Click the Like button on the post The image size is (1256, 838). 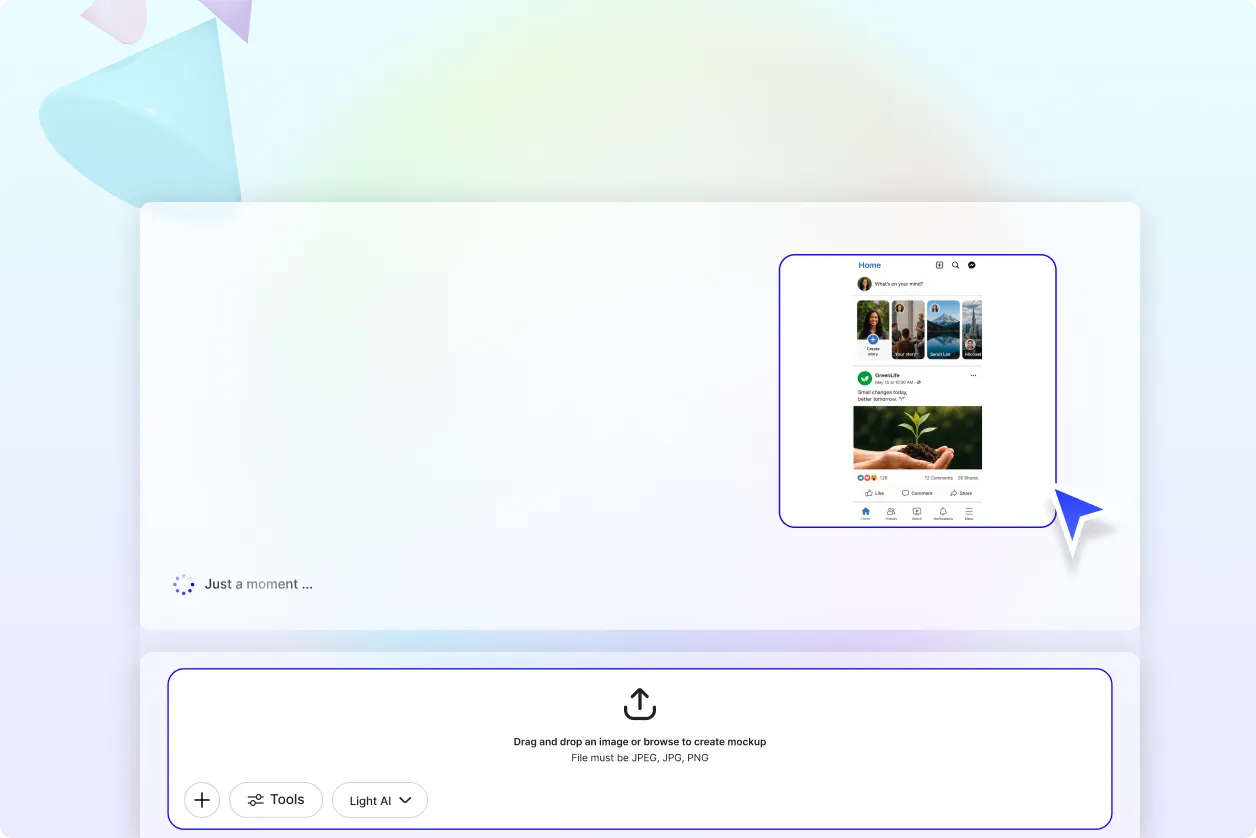[x=875, y=493]
